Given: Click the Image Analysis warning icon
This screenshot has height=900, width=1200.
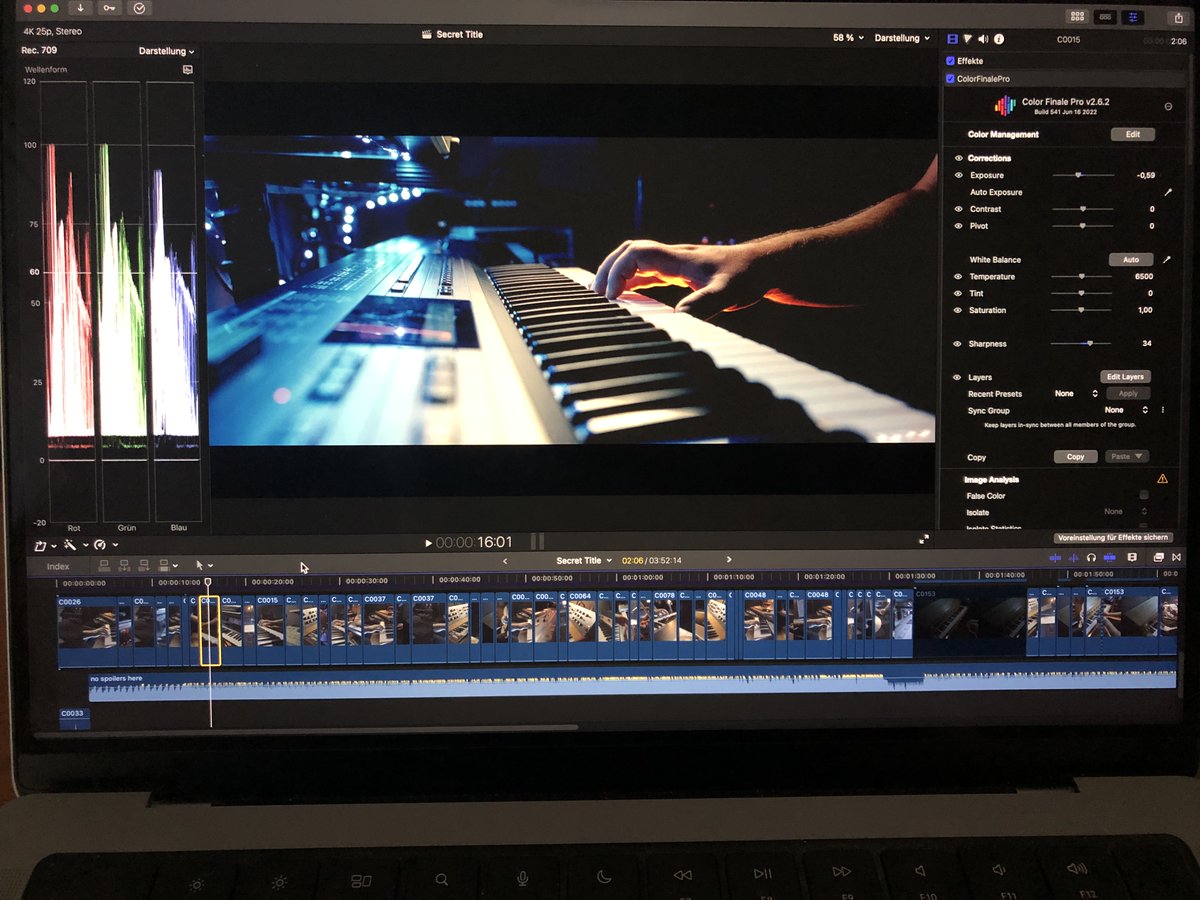Looking at the screenshot, I should point(1162,479).
